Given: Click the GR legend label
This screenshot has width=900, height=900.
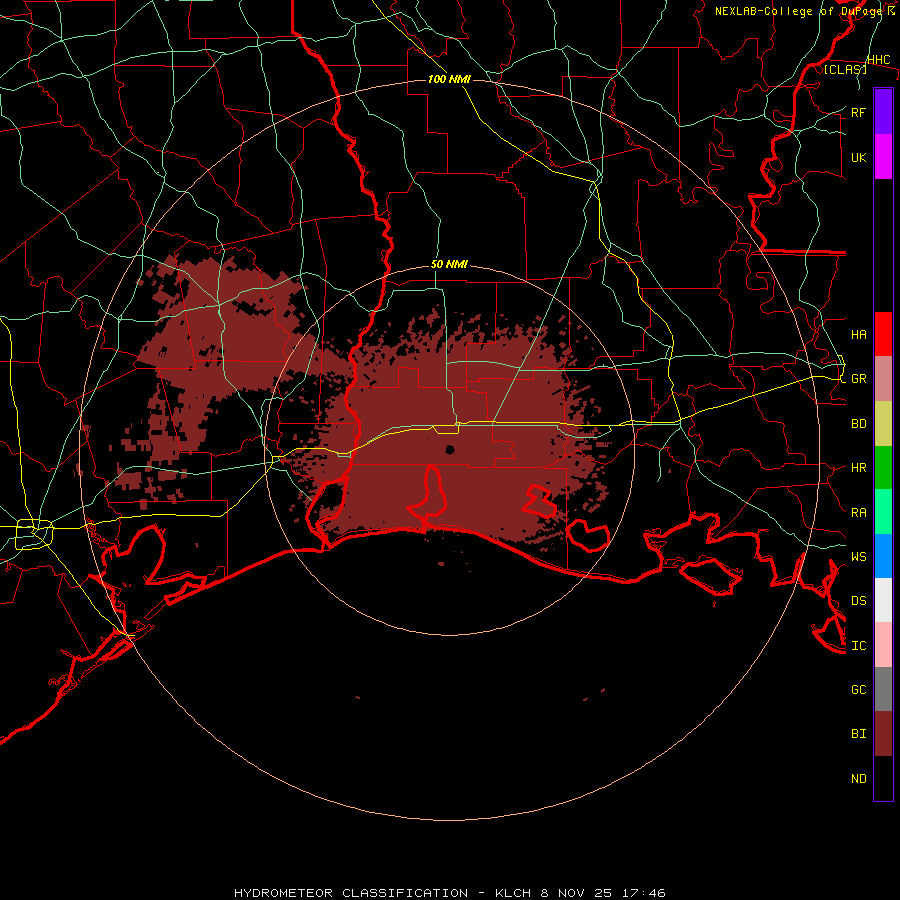Looking at the screenshot, I should tap(858, 379).
